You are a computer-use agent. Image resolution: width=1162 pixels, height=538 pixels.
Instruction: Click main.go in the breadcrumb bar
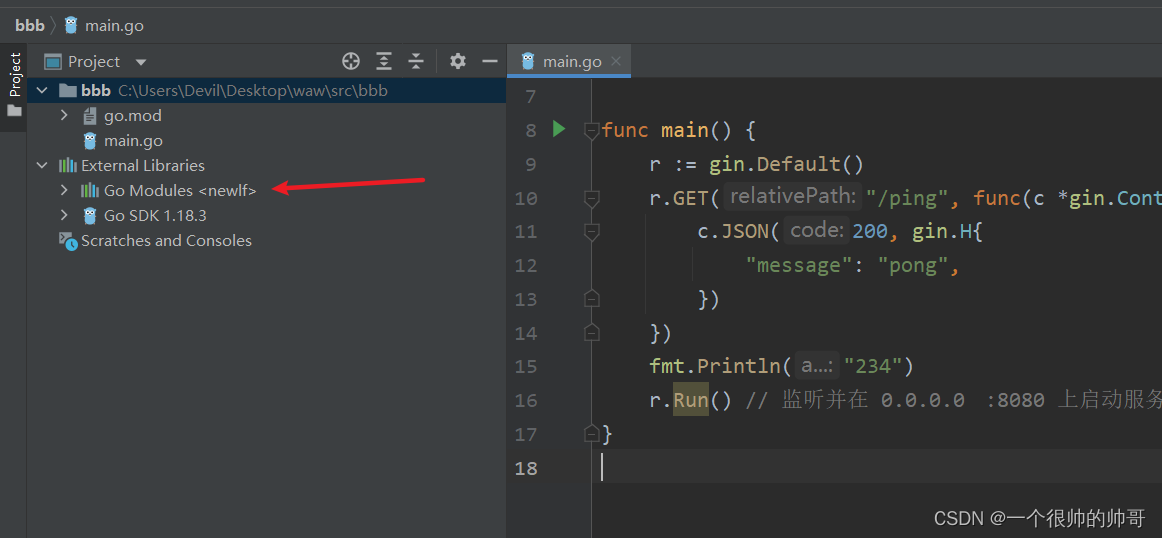[114, 25]
